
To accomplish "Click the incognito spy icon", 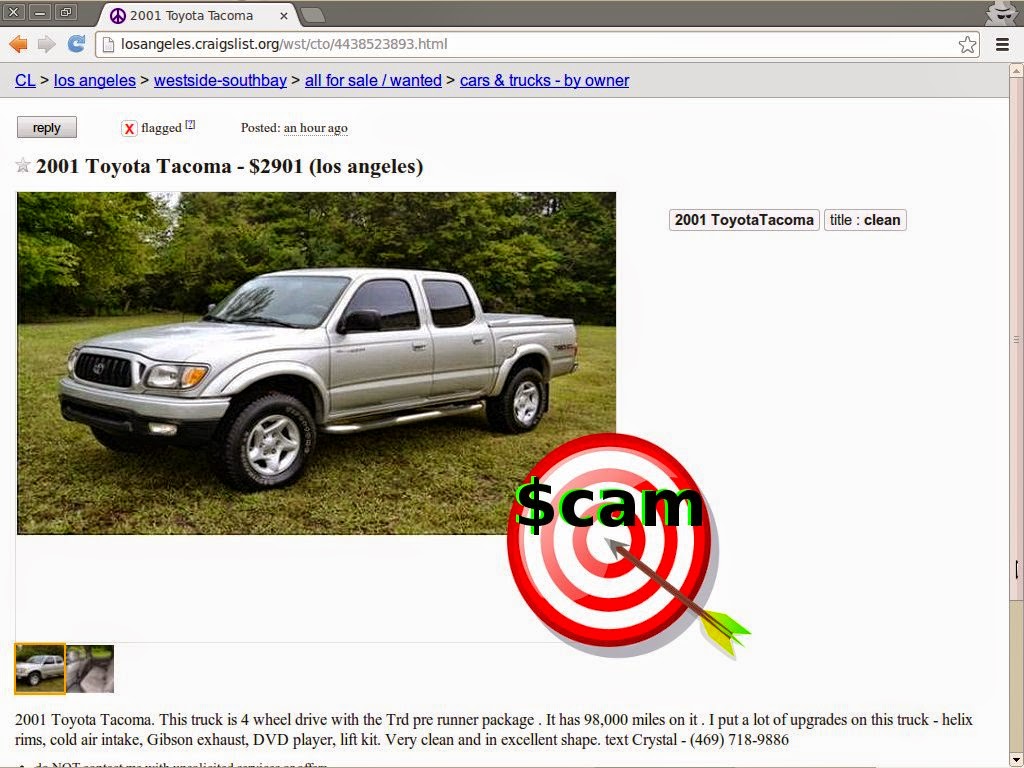I will point(1000,13).
